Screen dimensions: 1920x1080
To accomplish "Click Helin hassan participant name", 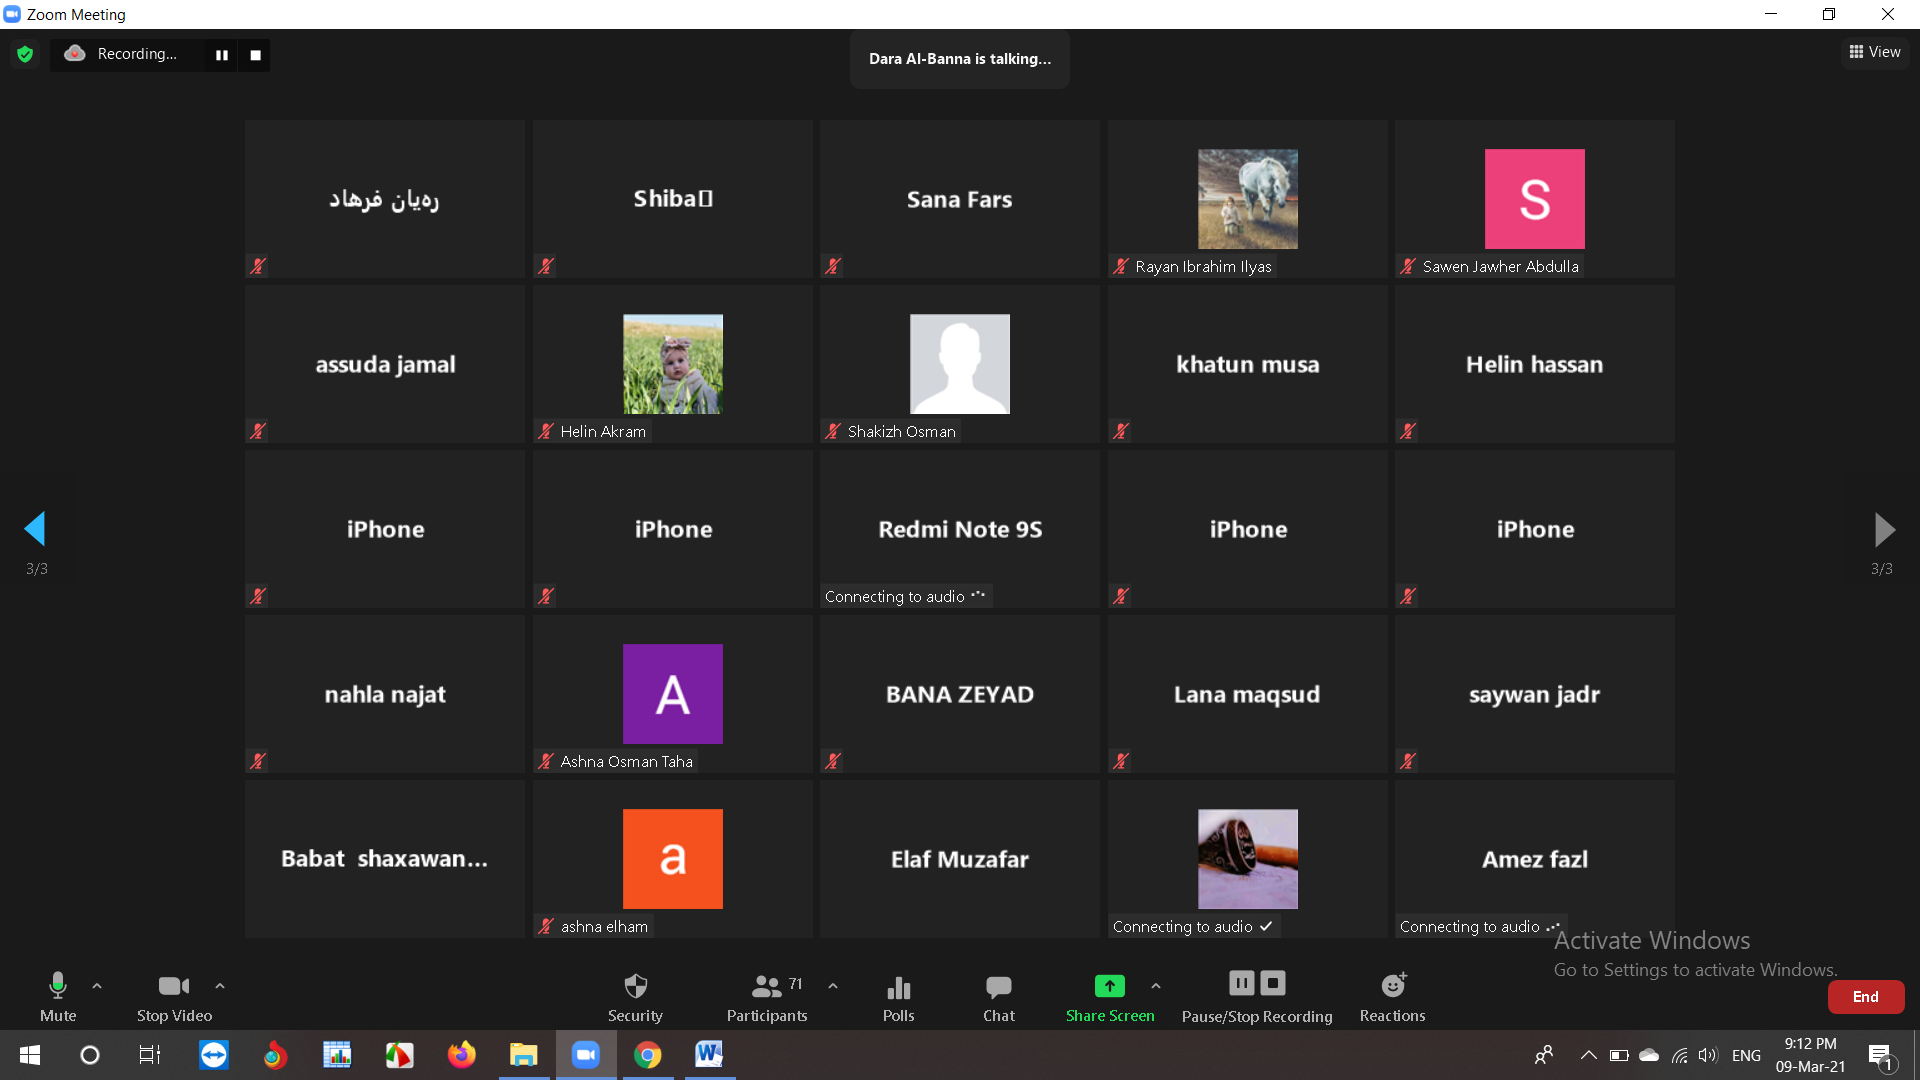I will 1535,365.
